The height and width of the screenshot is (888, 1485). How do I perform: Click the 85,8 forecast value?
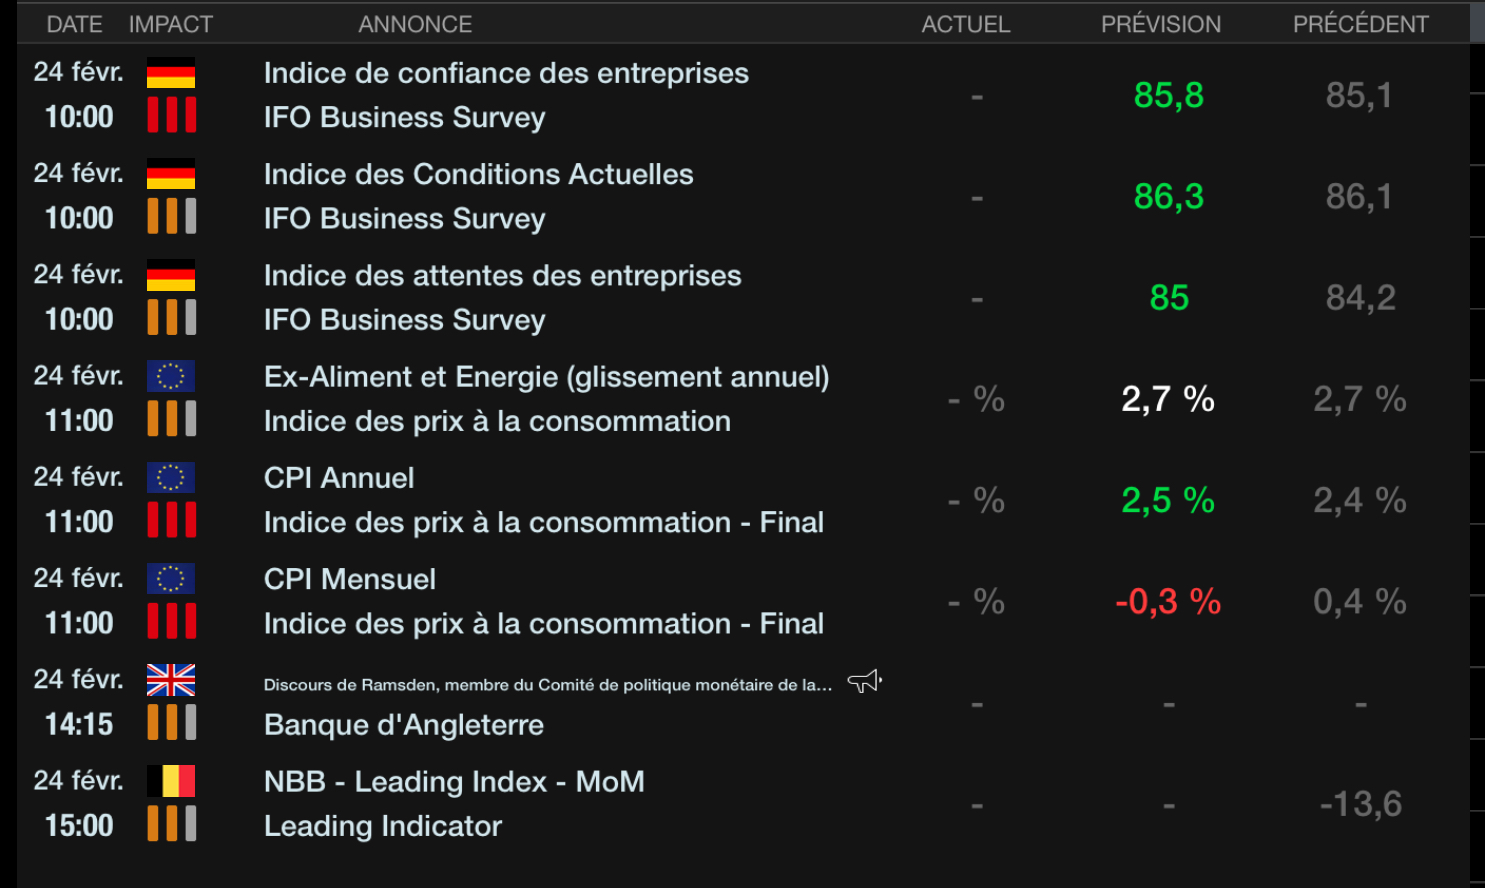click(1168, 96)
